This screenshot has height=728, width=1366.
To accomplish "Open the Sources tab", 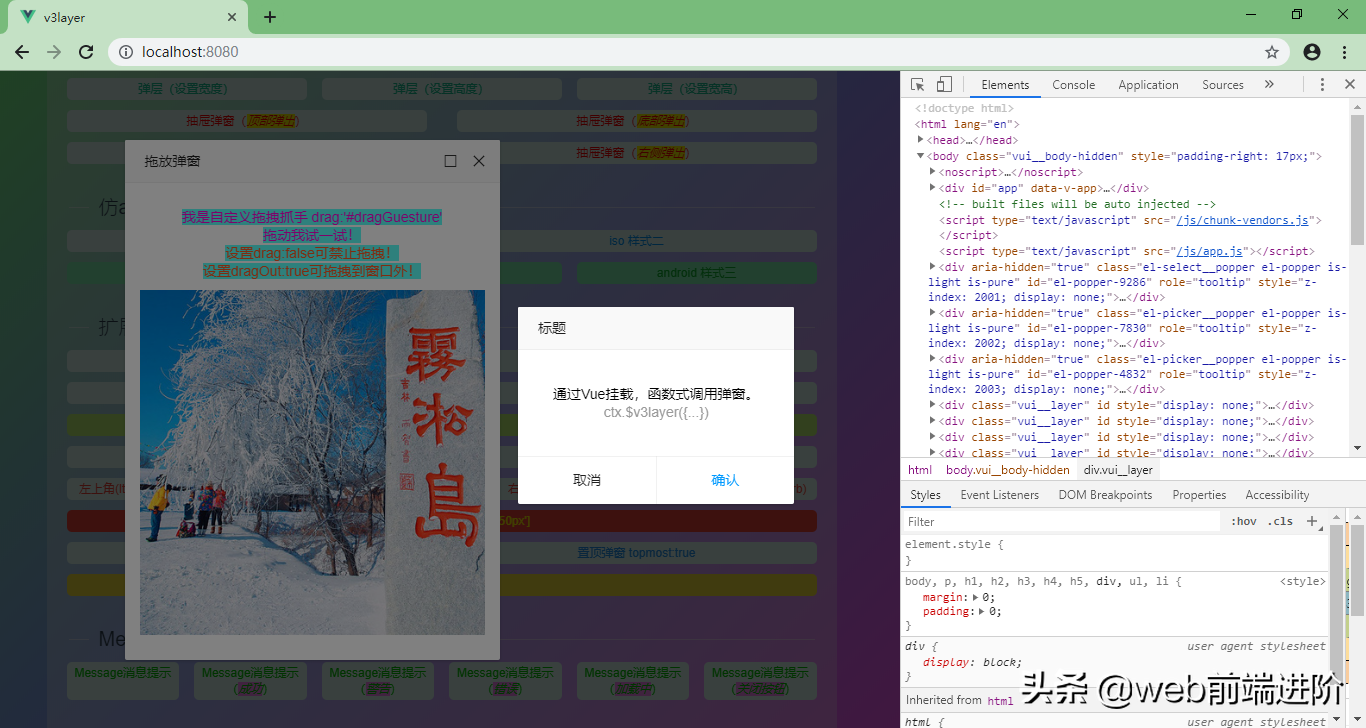I will click(x=1223, y=85).
